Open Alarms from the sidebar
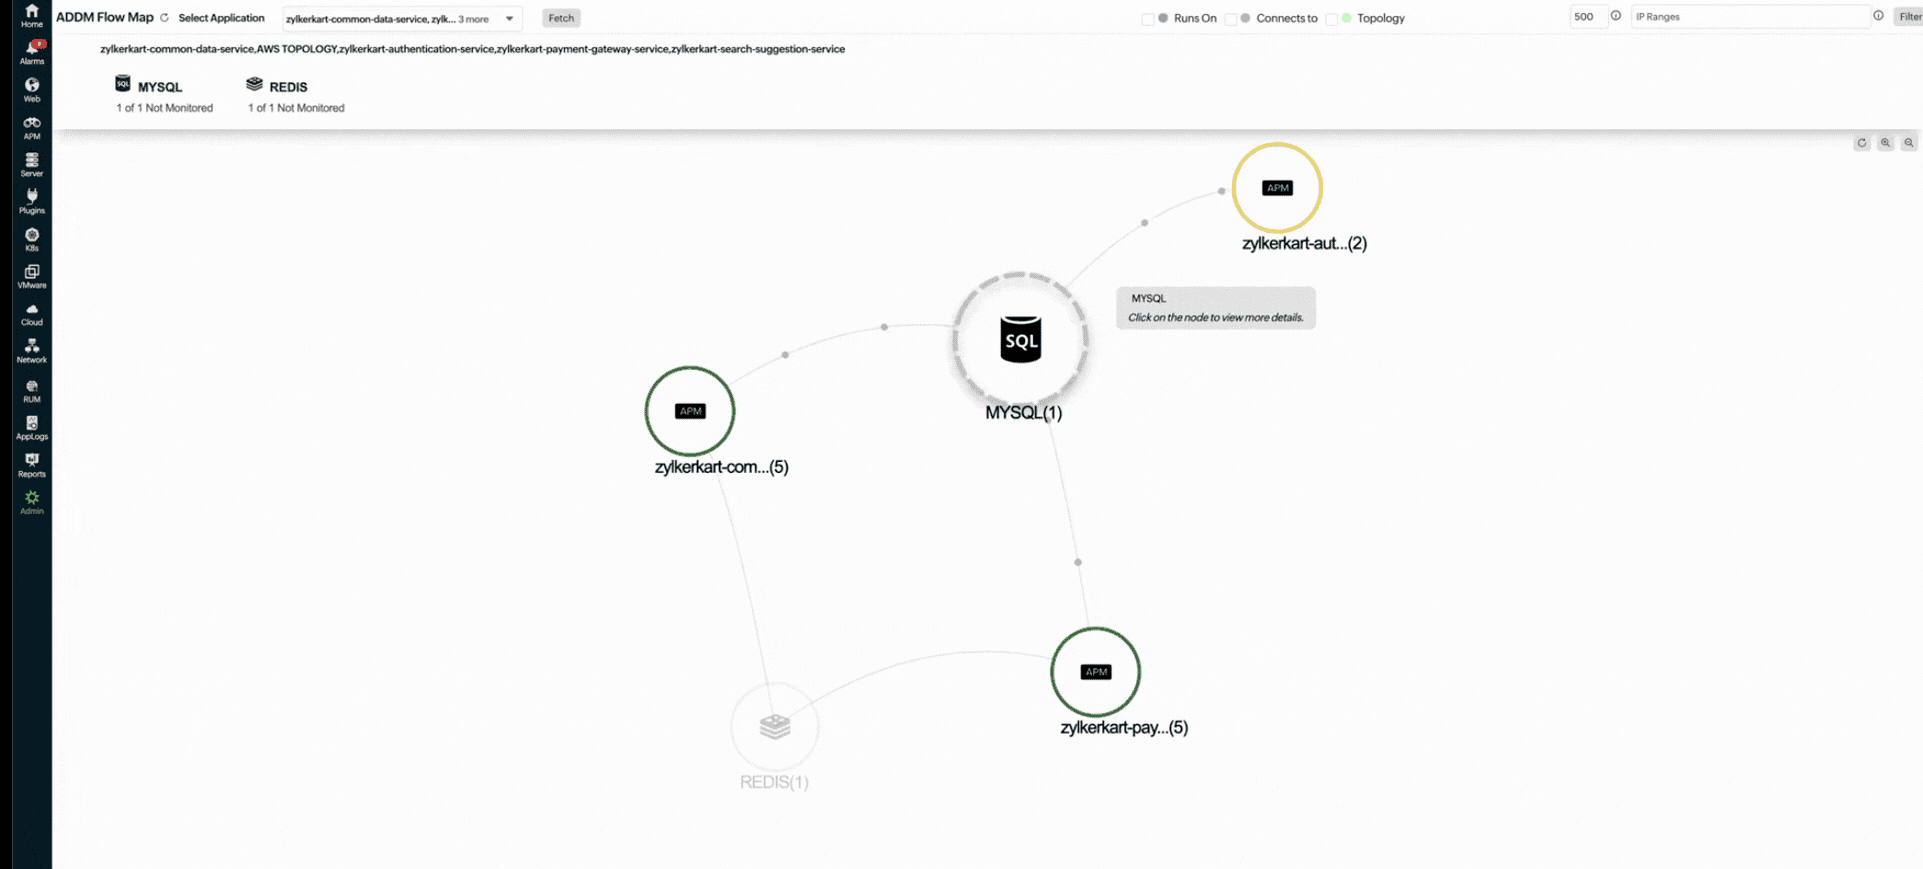Image resolution: width=1923 pixels, height=869 pixels. click(x=32, y=52)
